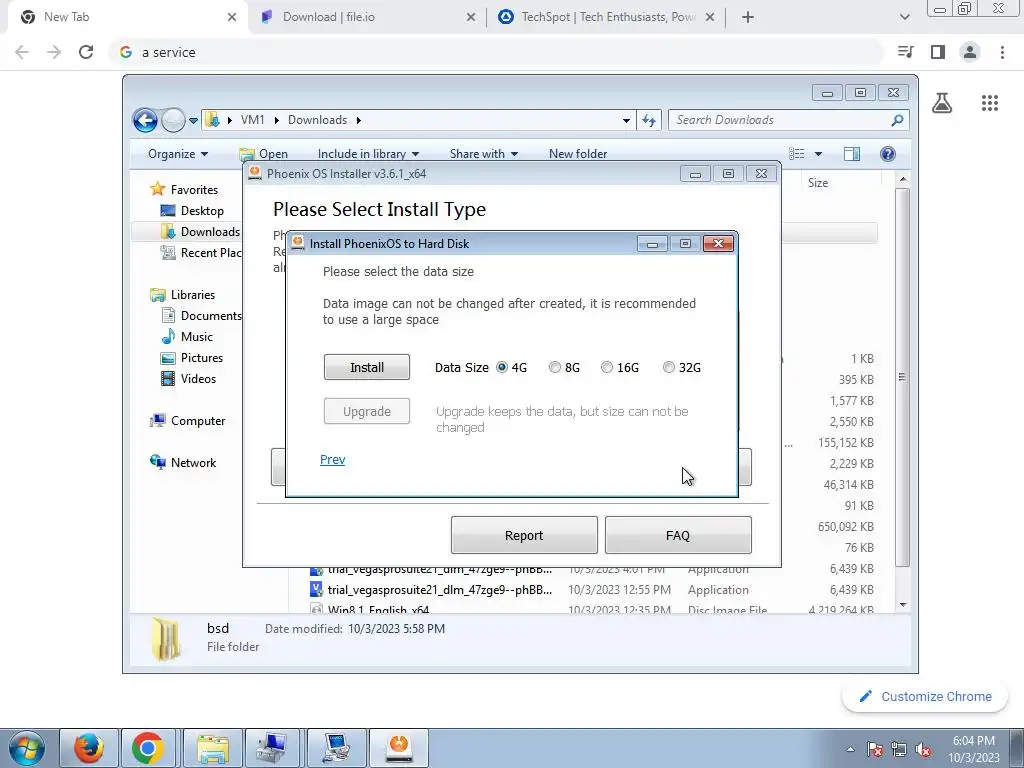Image resolution: width=1024 pixels, height=768 pixels.
Task: Expand Explorer recent pages dropdown arrow
Action: (193, 121)
